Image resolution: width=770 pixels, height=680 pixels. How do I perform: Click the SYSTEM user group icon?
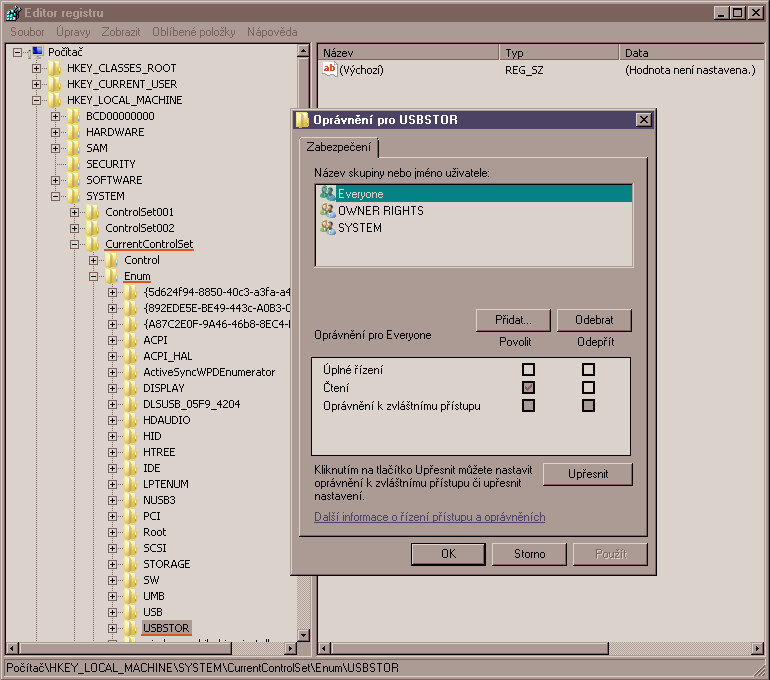(x=327, y=228)
